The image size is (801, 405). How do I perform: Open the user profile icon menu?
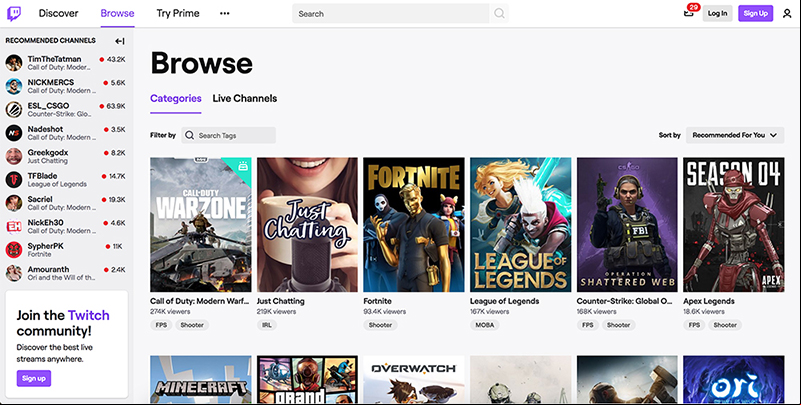click(x=787, y=14)
